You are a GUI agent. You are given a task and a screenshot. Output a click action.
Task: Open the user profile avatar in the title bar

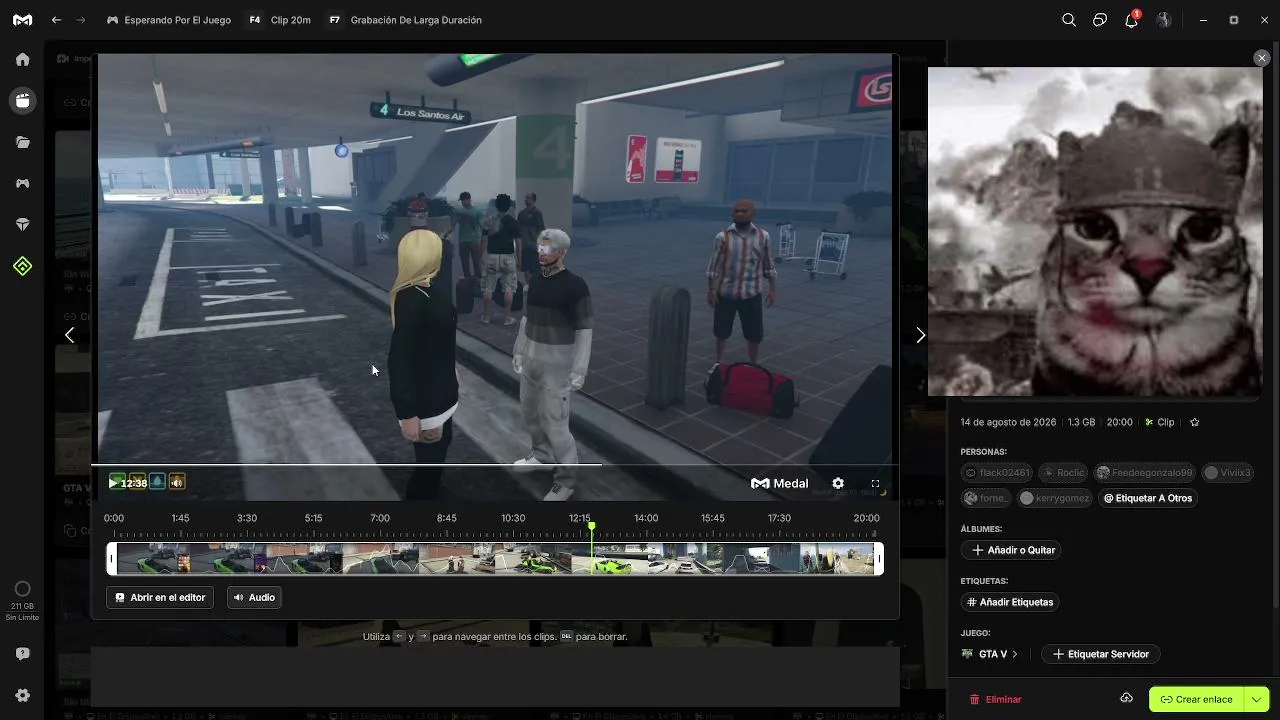pyautogui.click(x=1164, y=20)
